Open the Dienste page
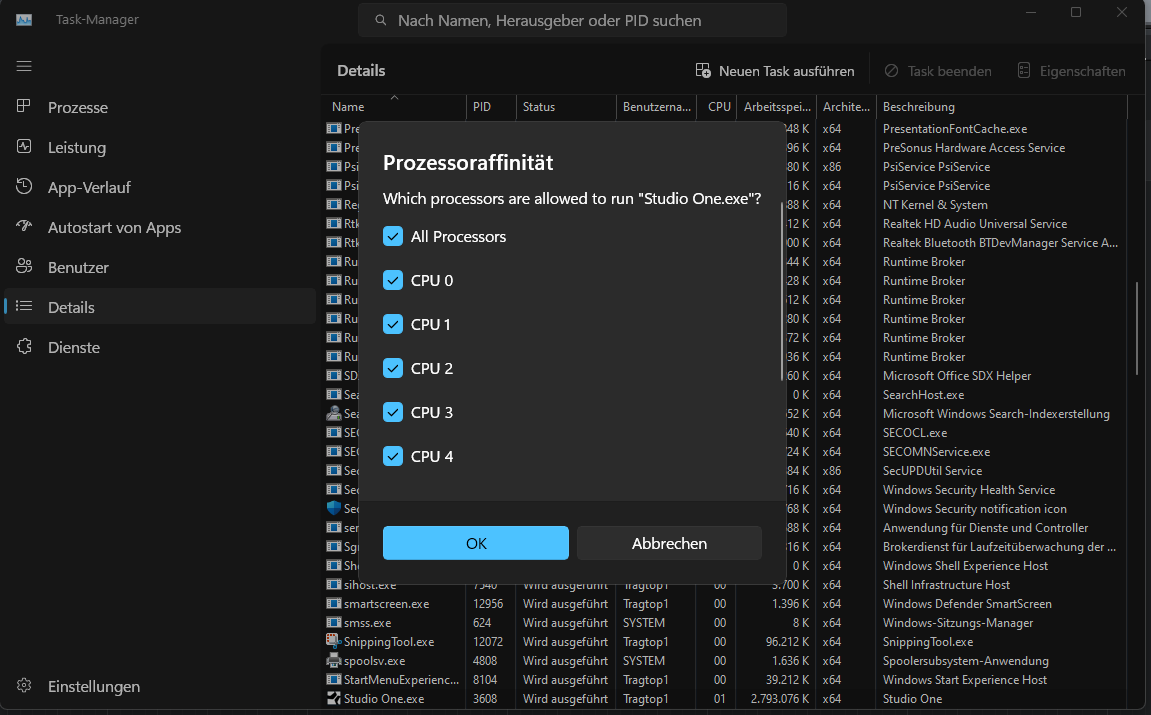Image resolution: width=1151 pixels, height=715 pixels. click(160, 347)
